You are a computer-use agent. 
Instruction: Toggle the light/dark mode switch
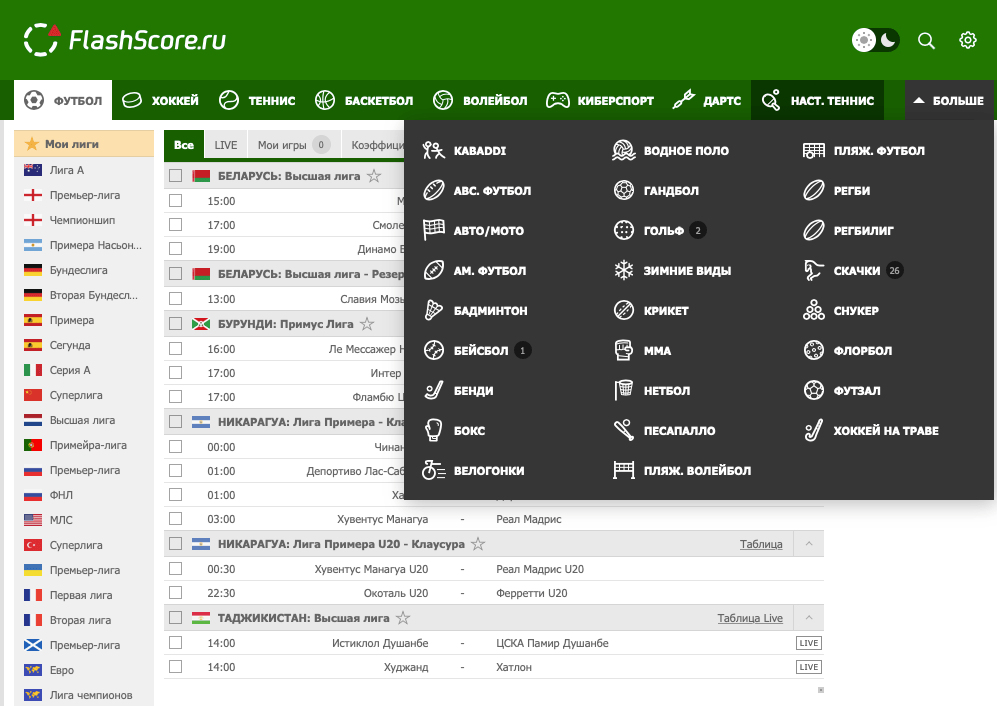876,40
